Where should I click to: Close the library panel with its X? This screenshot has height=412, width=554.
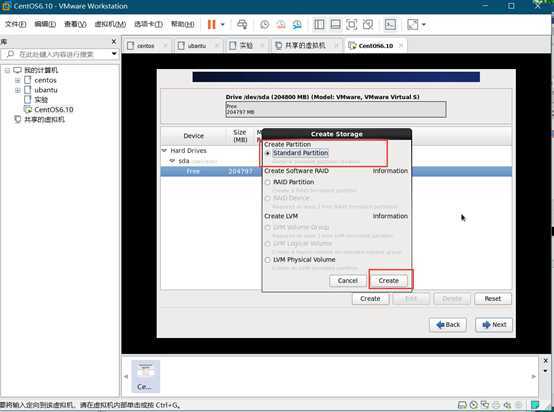click(114, 42)
